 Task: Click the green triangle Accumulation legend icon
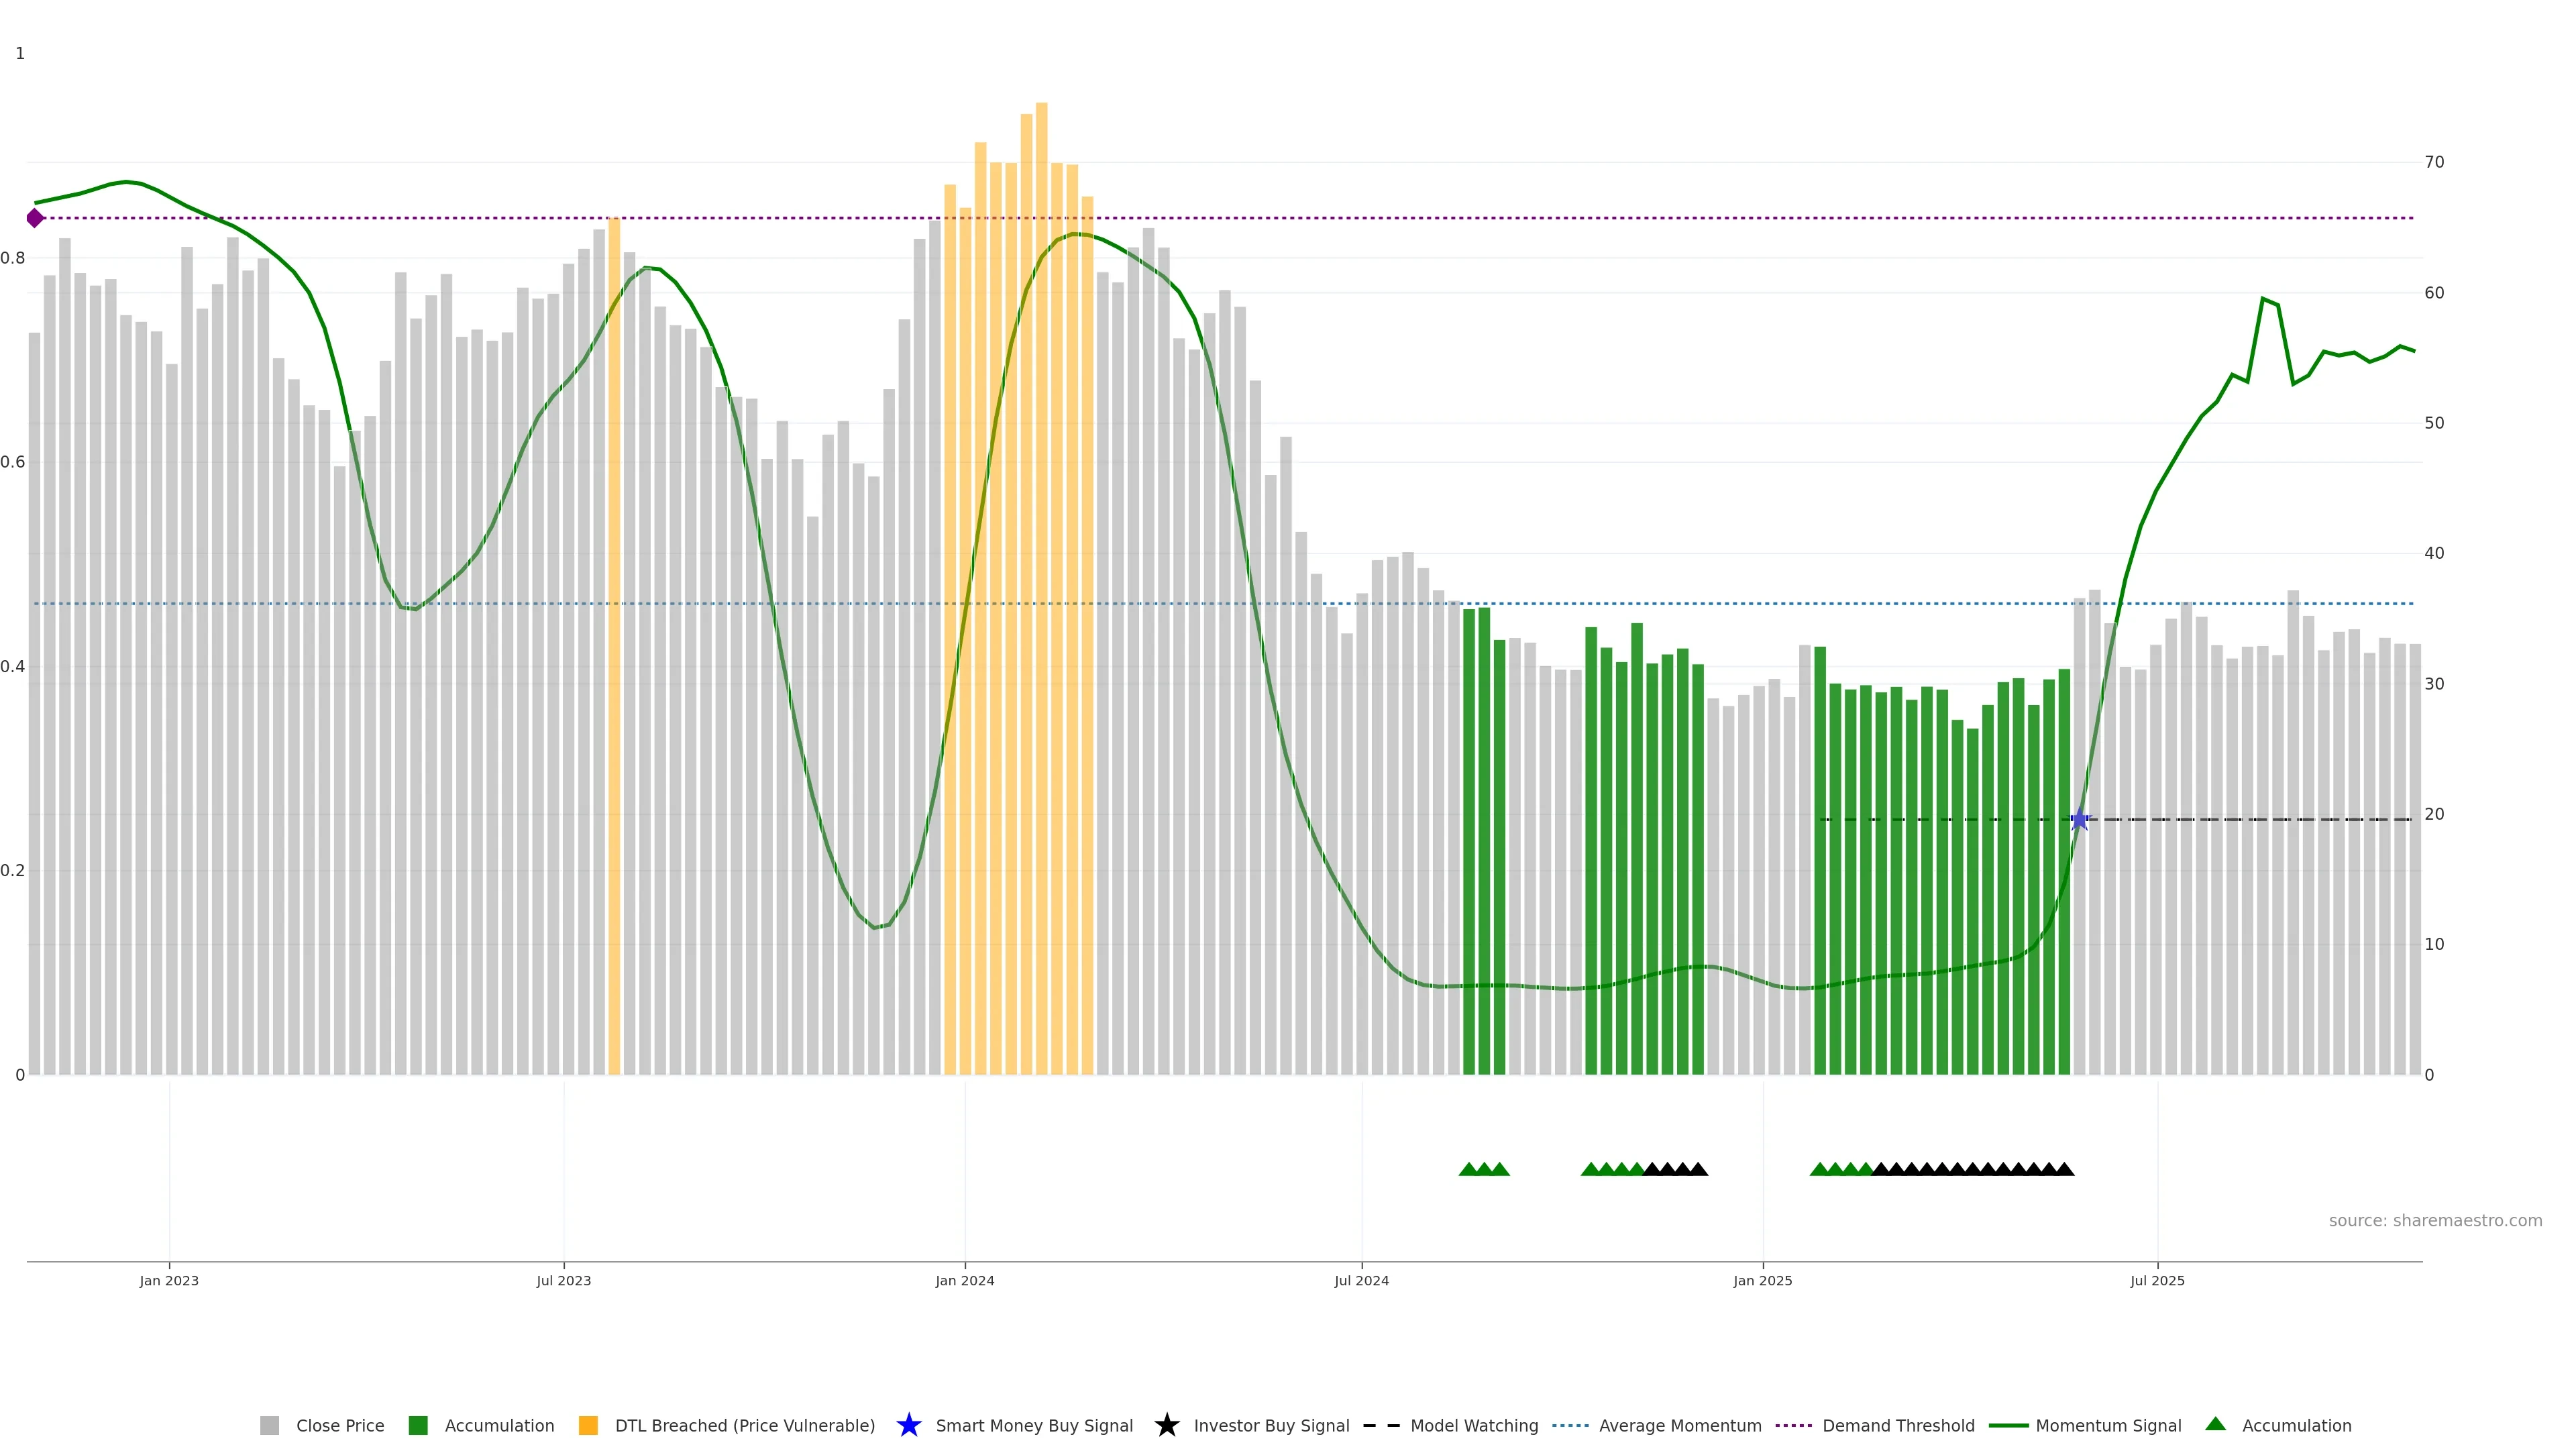pos(2215,1424)
